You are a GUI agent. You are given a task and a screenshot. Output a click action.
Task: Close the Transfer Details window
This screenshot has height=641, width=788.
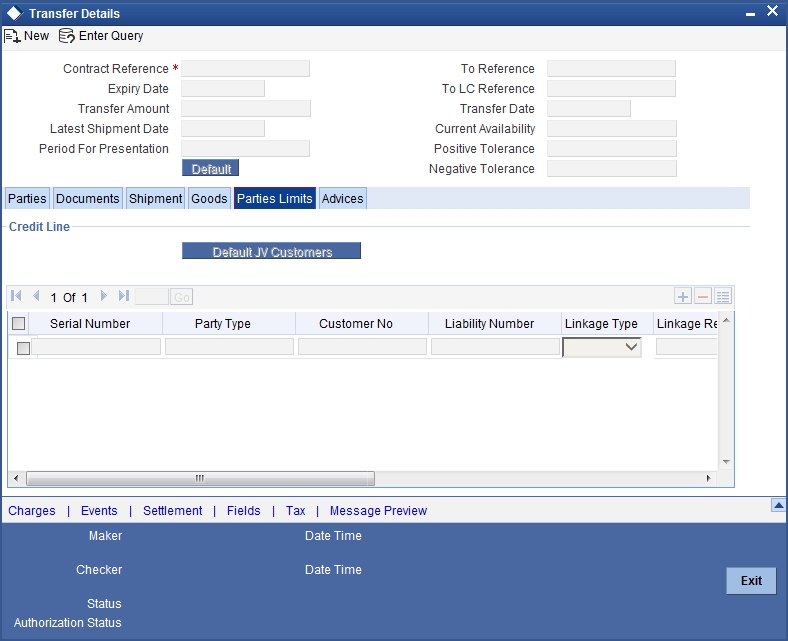click(772, 11)
